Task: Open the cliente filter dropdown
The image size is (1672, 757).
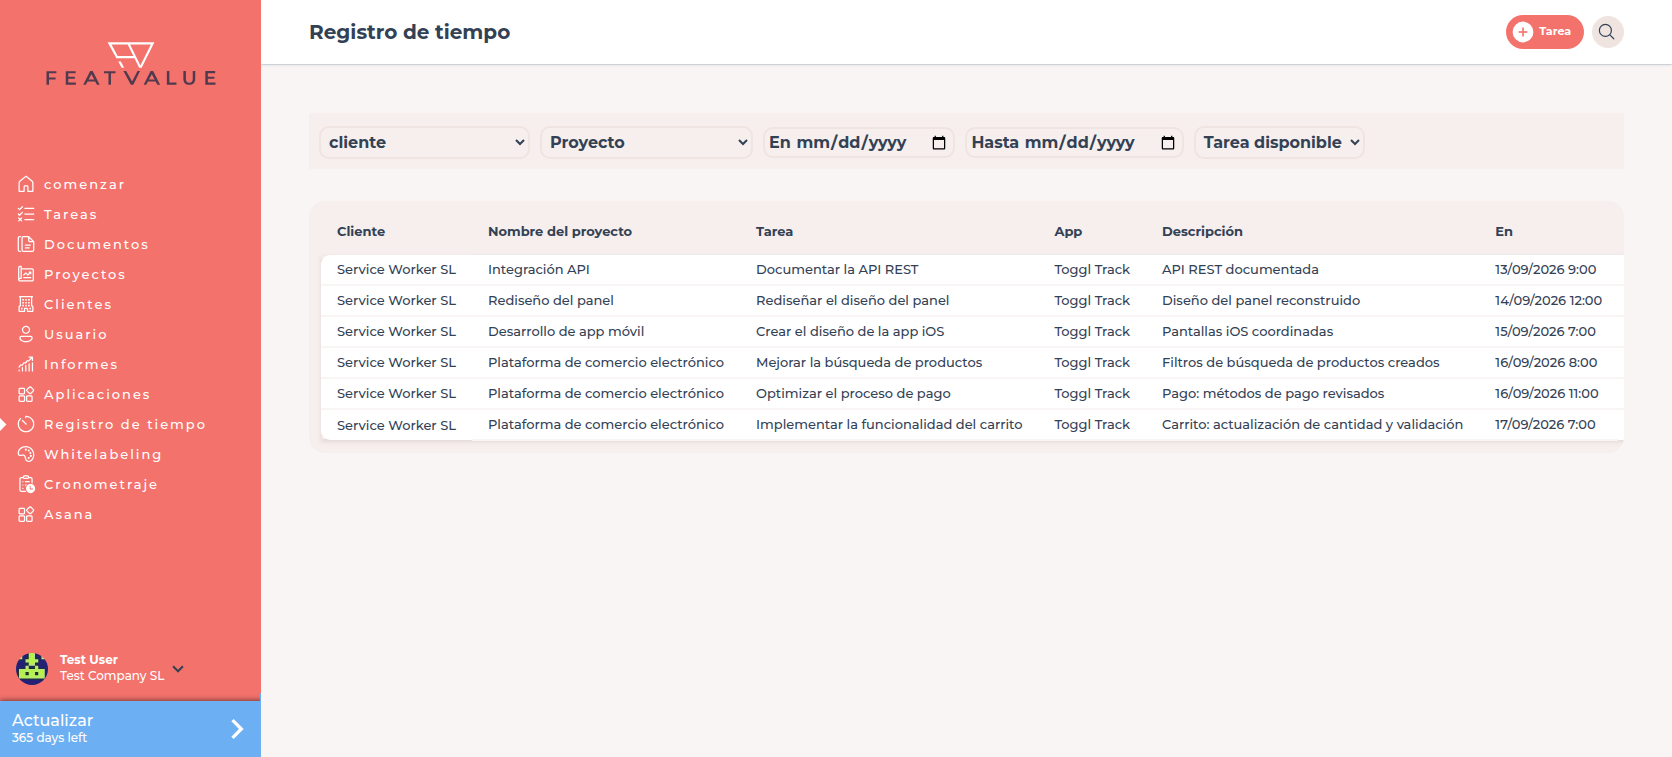Action: [424, 142]
